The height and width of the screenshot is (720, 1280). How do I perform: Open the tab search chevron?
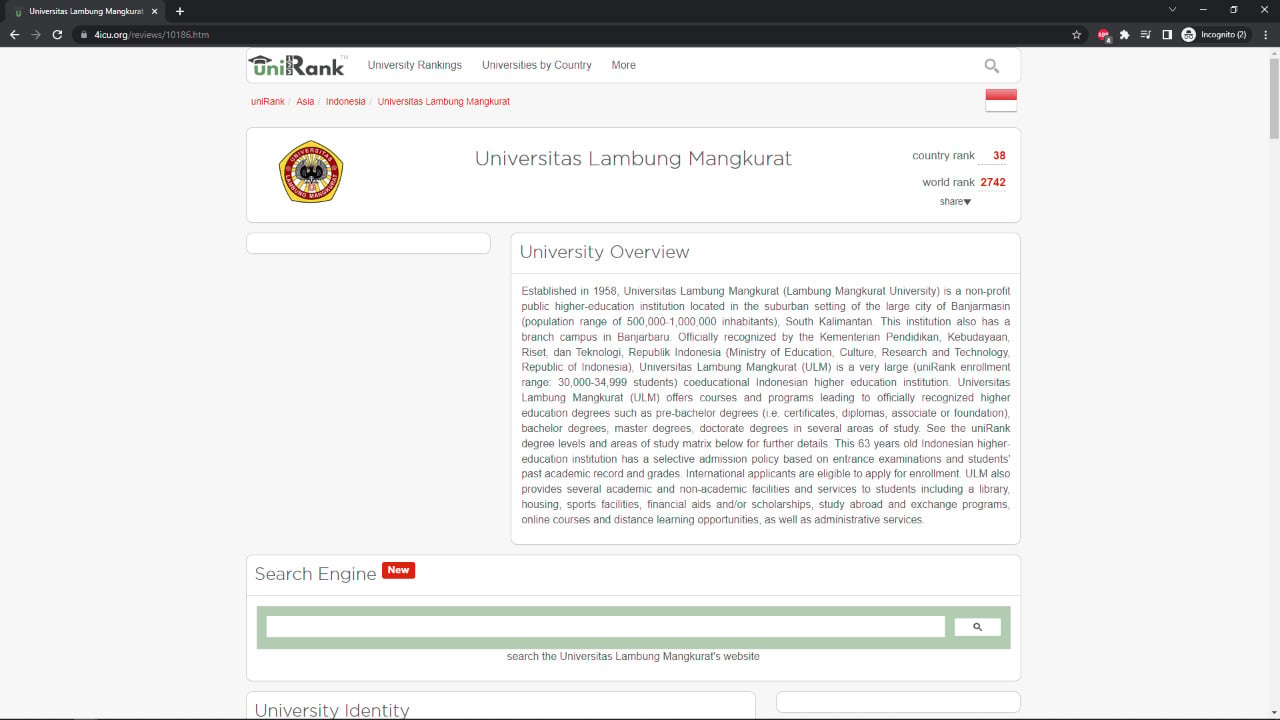(x=1172, y=10)
